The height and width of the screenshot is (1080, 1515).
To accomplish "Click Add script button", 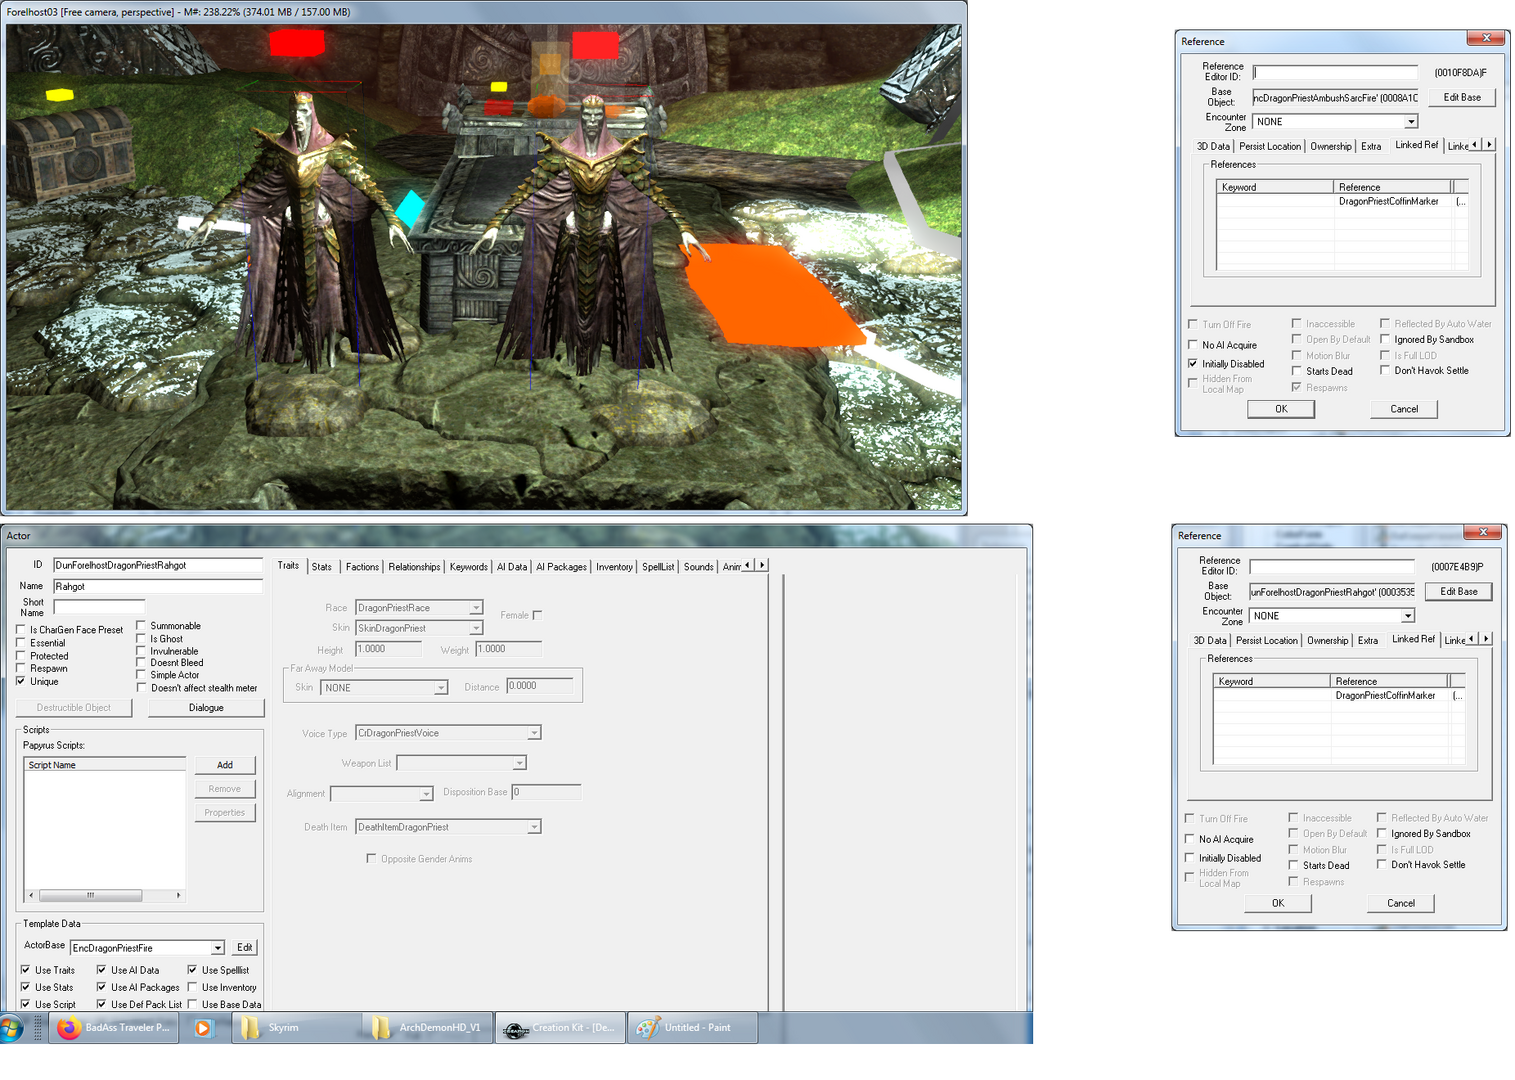I will pyautogui.click(x=225, y=765).
